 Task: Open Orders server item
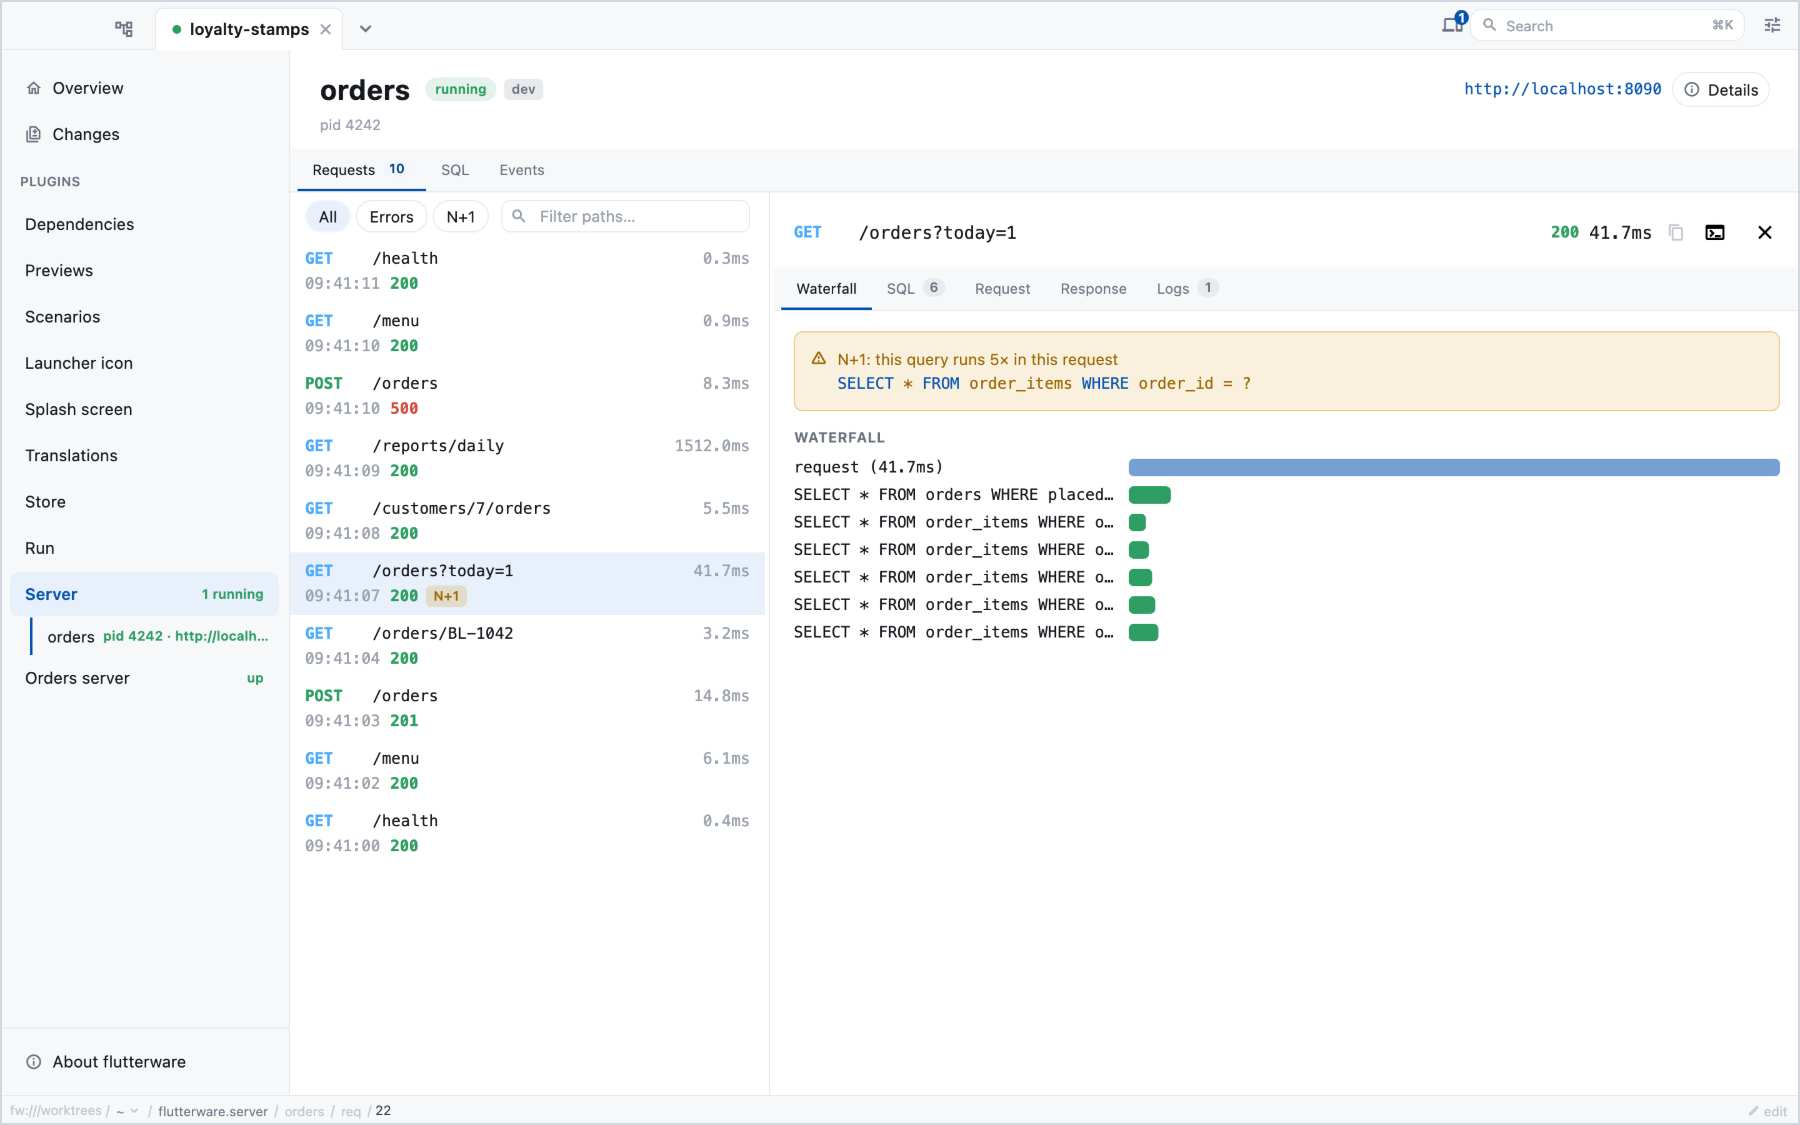coord(145,678)
